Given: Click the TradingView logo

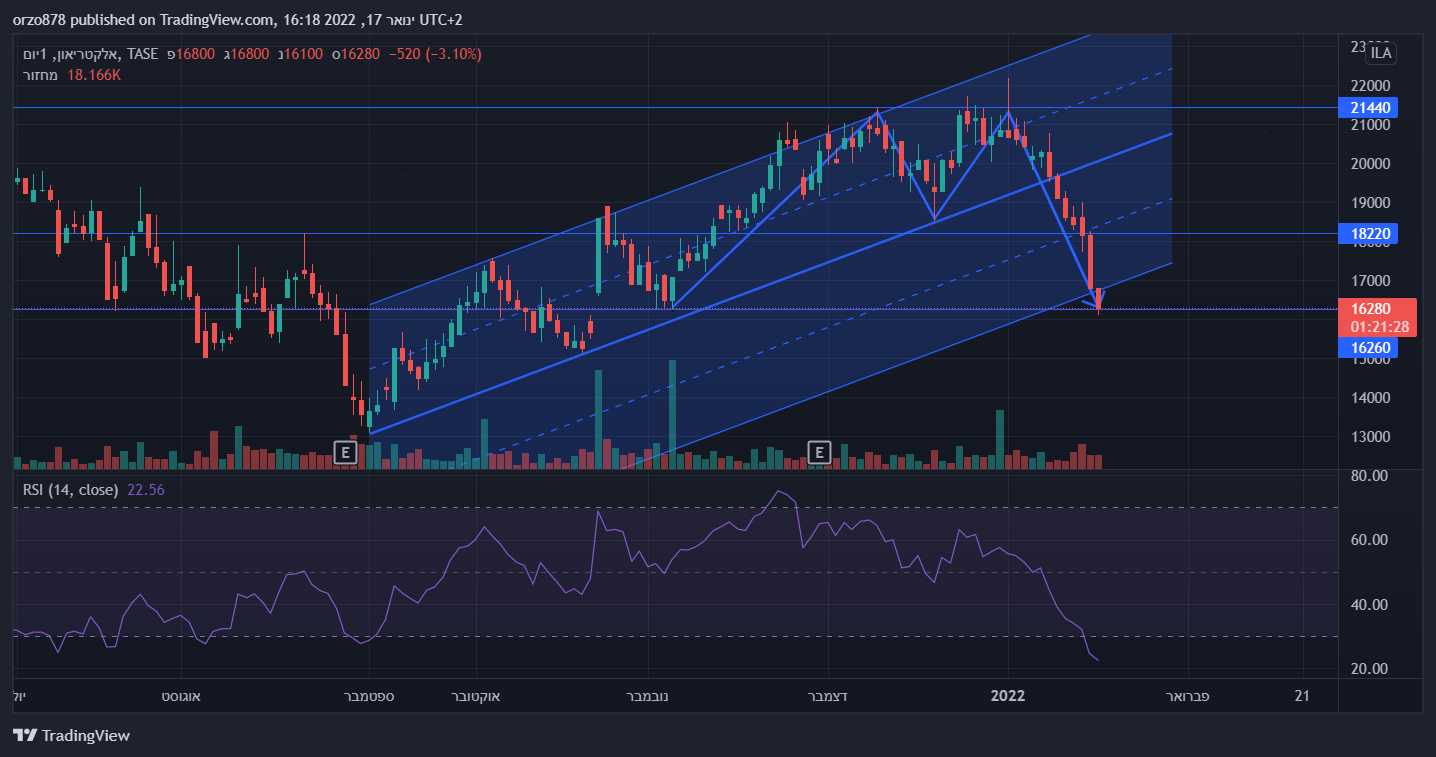Looking at the screenshot, I should pyautogui.click(x=72, y=736).
